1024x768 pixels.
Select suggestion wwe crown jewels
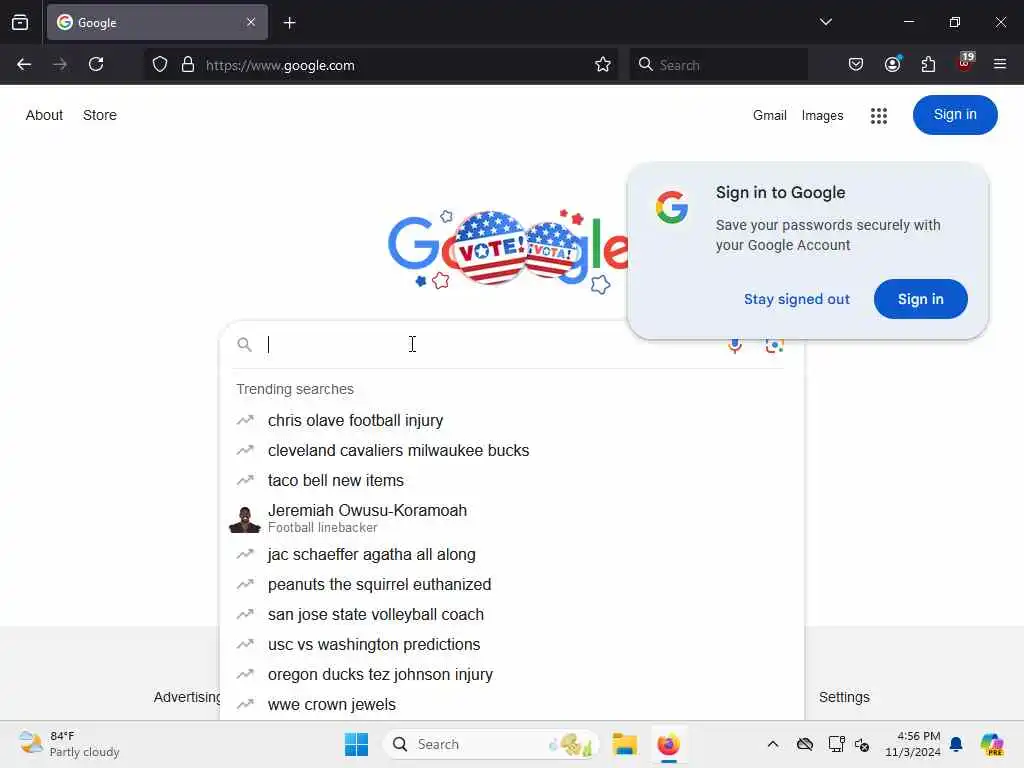[x=512, y=705]
